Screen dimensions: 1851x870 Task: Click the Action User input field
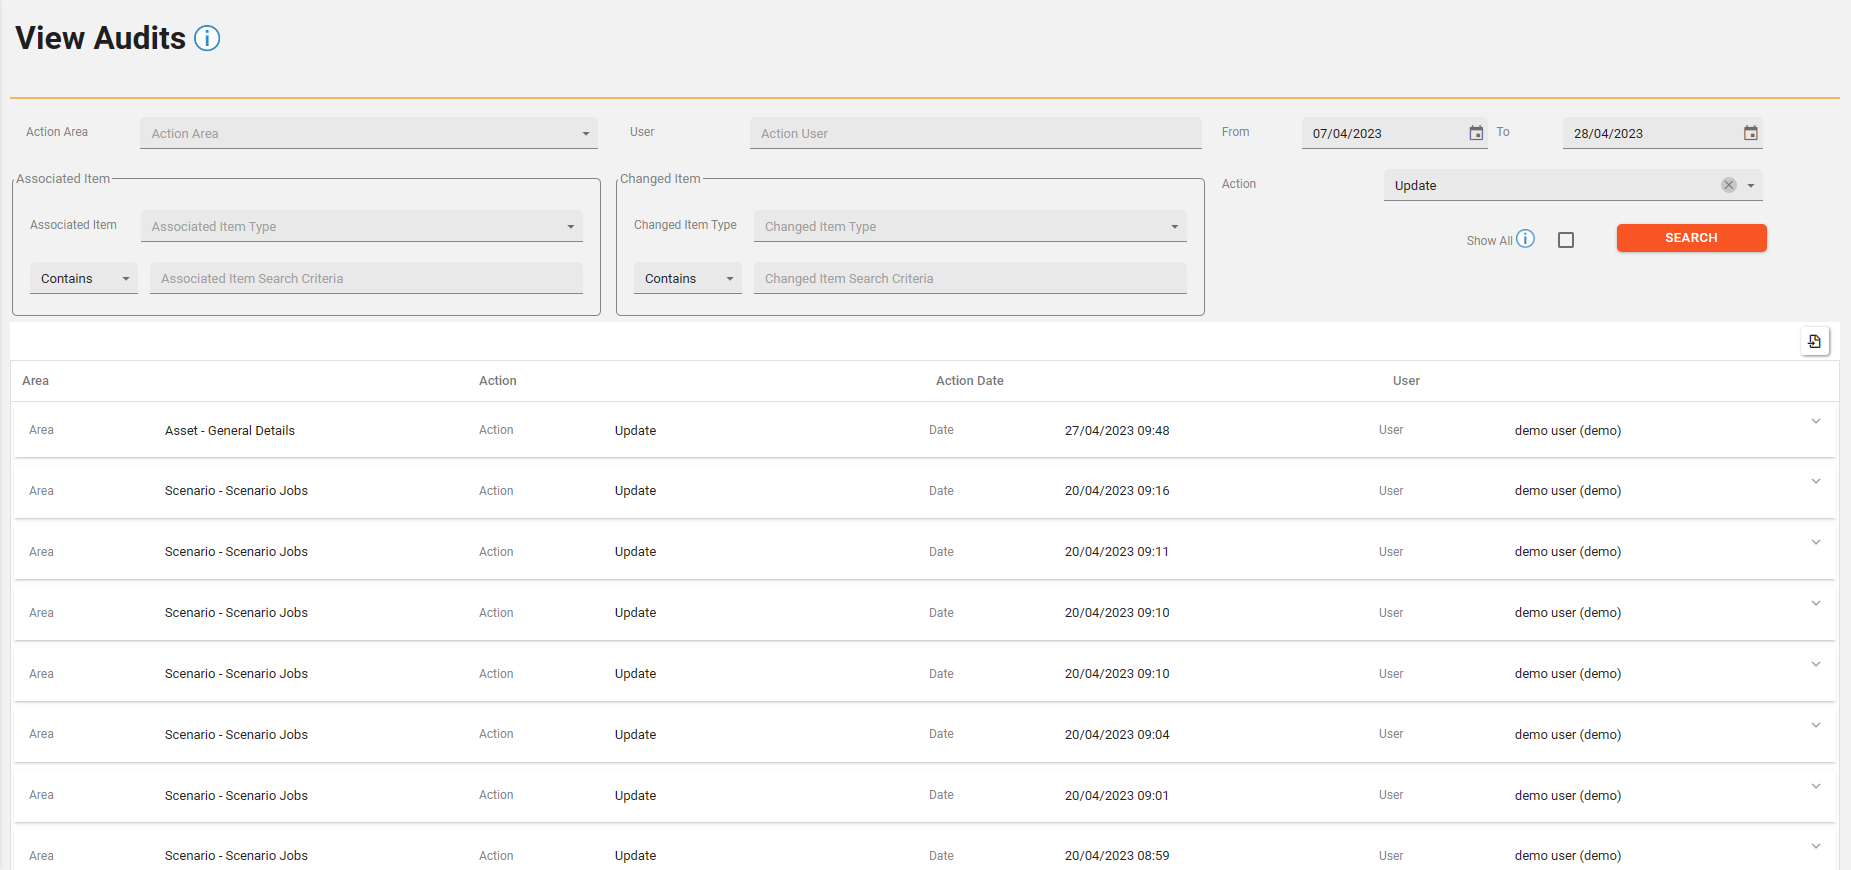[975, 133]
